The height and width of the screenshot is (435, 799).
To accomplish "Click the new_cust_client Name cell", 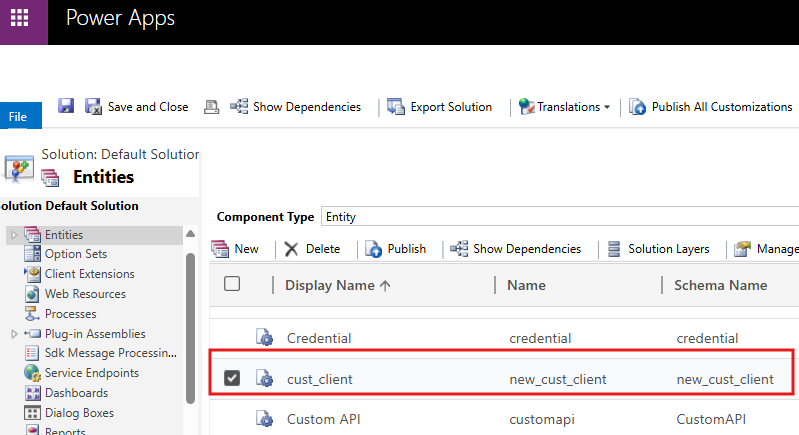I will pos(558,379).
